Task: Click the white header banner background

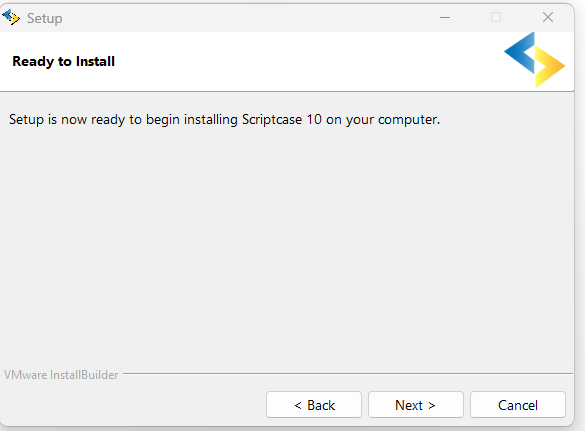Action: 298,62
